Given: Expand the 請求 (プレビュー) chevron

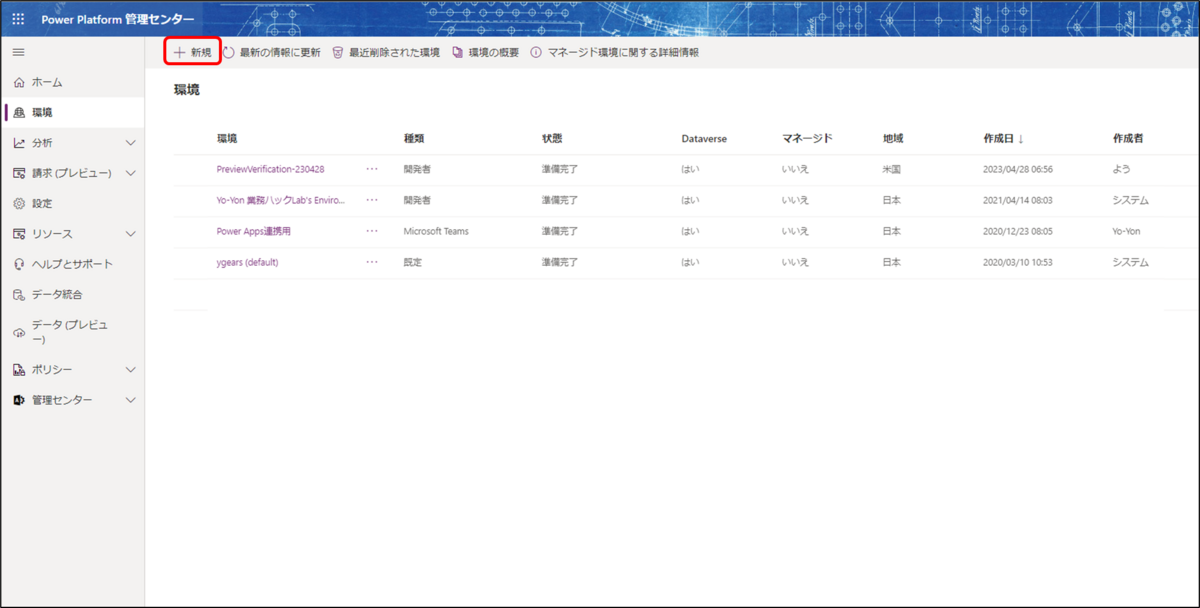Looking at the screenshot, I should (x=130, y=173).
